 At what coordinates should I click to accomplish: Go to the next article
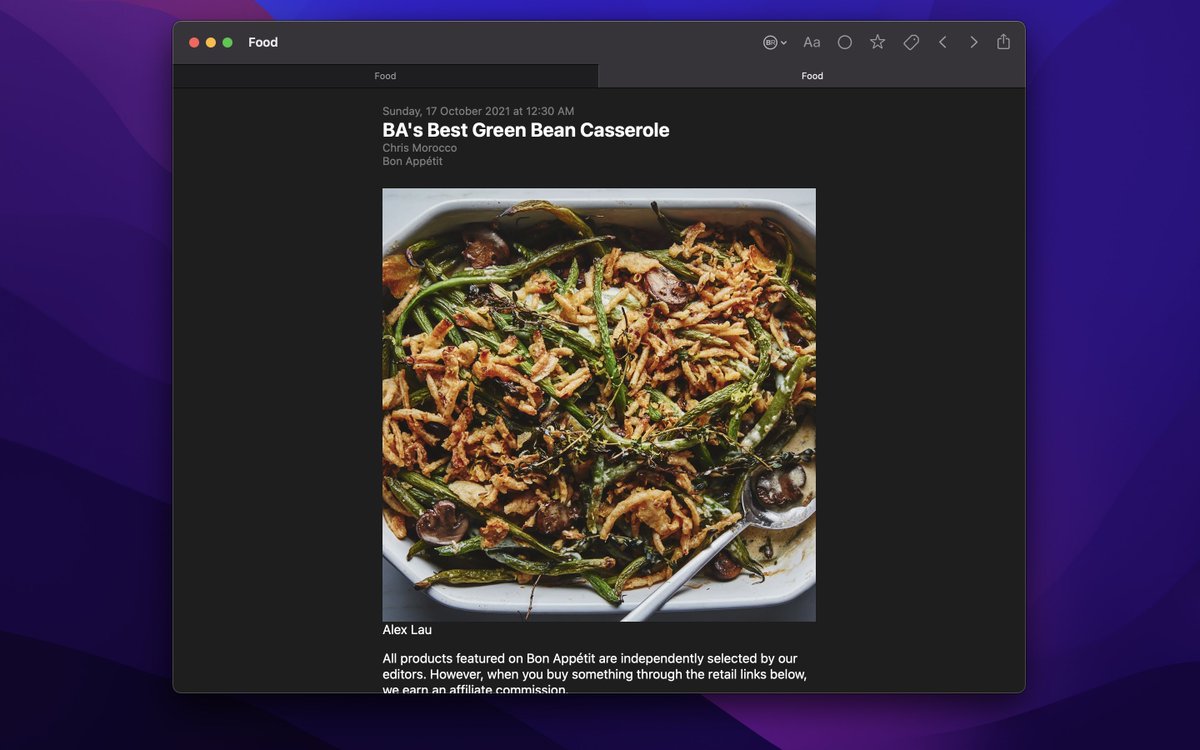click(973, 42)
